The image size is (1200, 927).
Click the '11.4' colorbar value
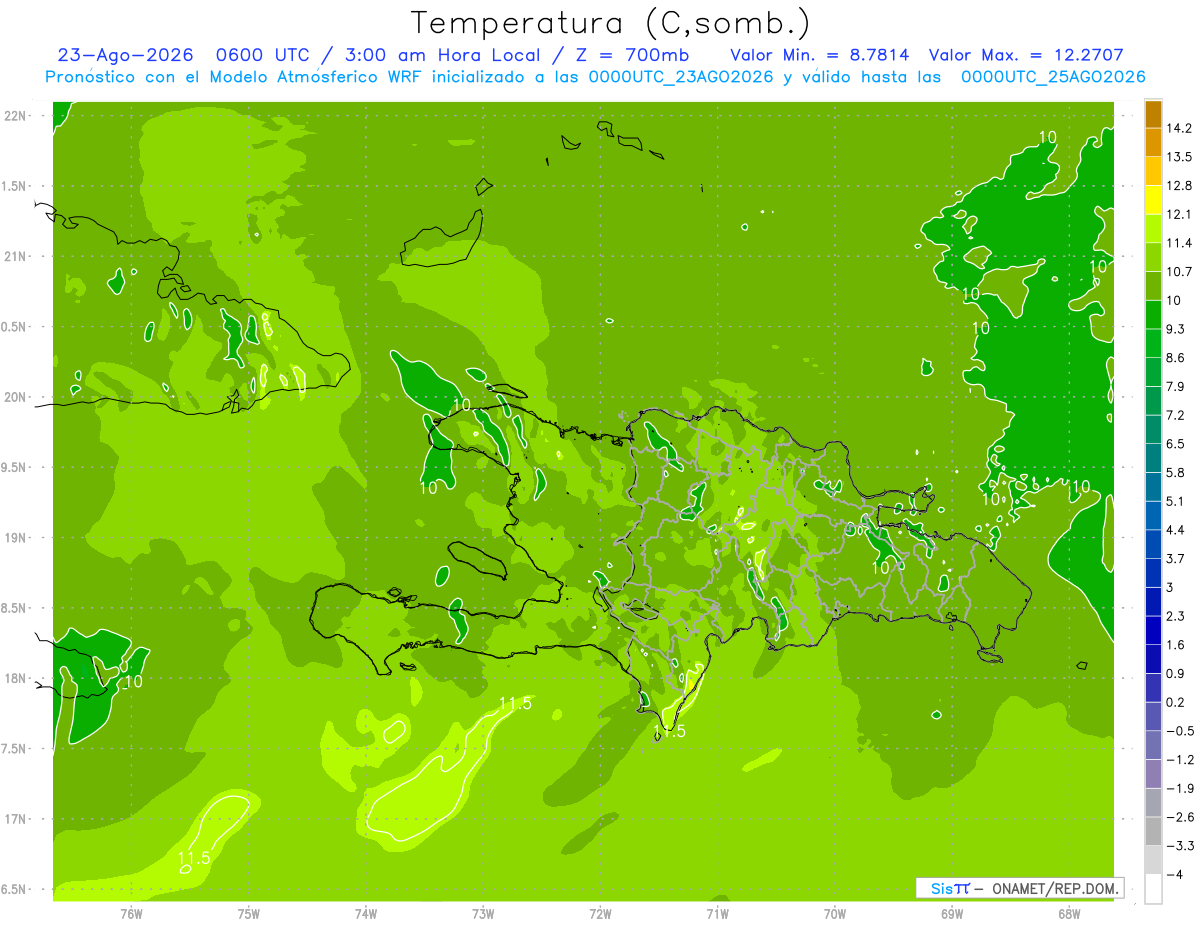(1179, 243)
